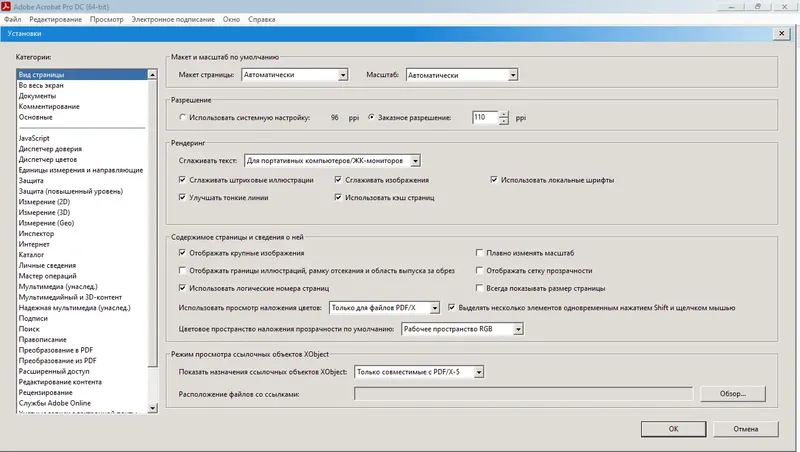Open the Окно menu

tap(231, 19)
